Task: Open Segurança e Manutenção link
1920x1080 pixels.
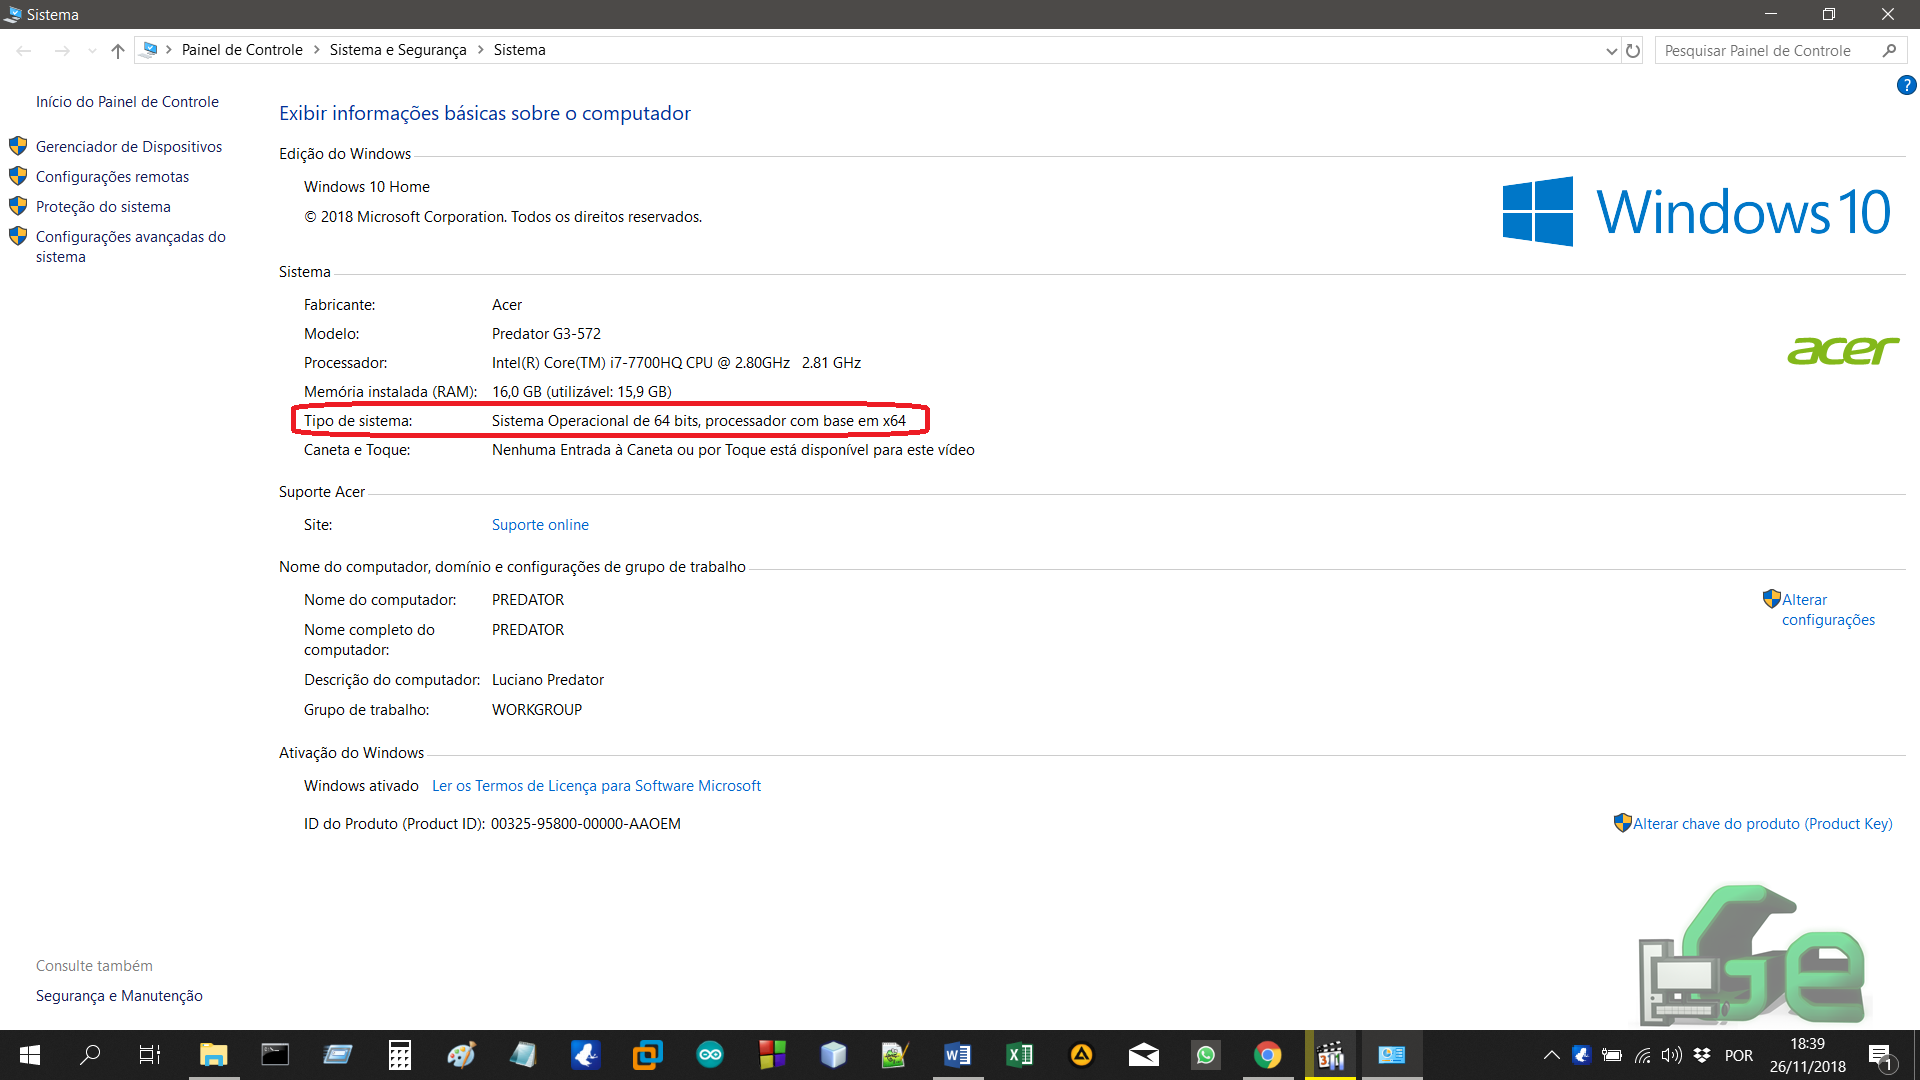Action: [119, 996]
